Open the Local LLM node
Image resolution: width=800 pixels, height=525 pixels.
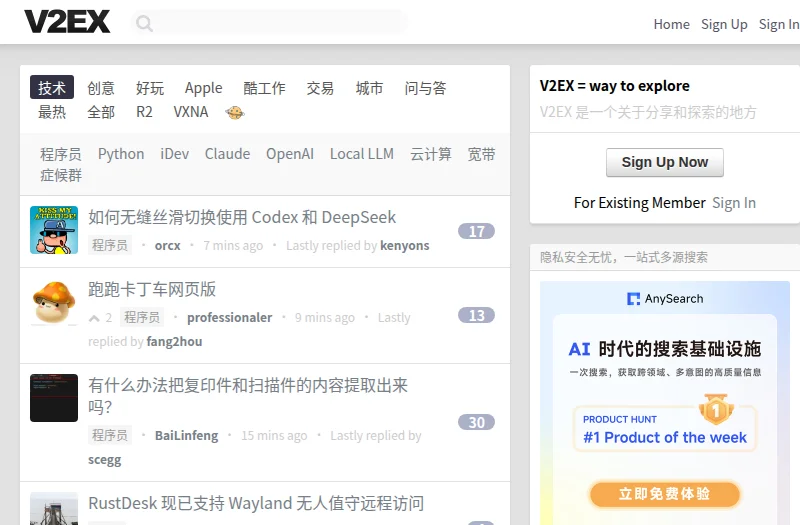[362, 154]
